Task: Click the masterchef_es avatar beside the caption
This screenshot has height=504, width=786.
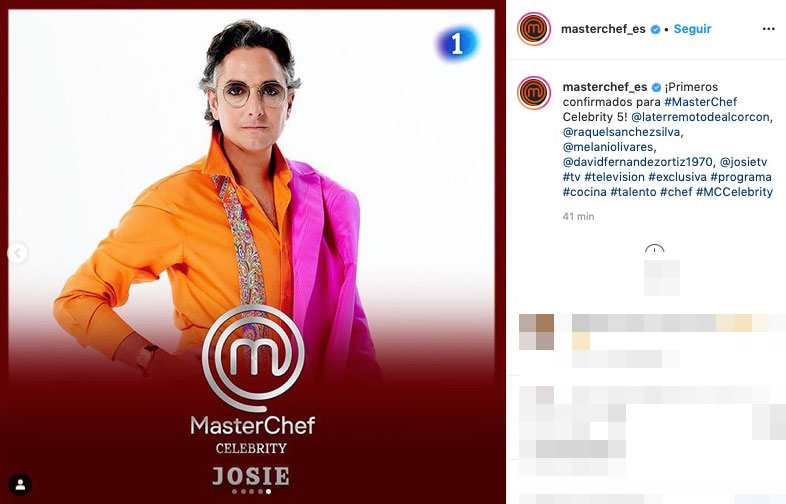Action: [x=534, y=93]
